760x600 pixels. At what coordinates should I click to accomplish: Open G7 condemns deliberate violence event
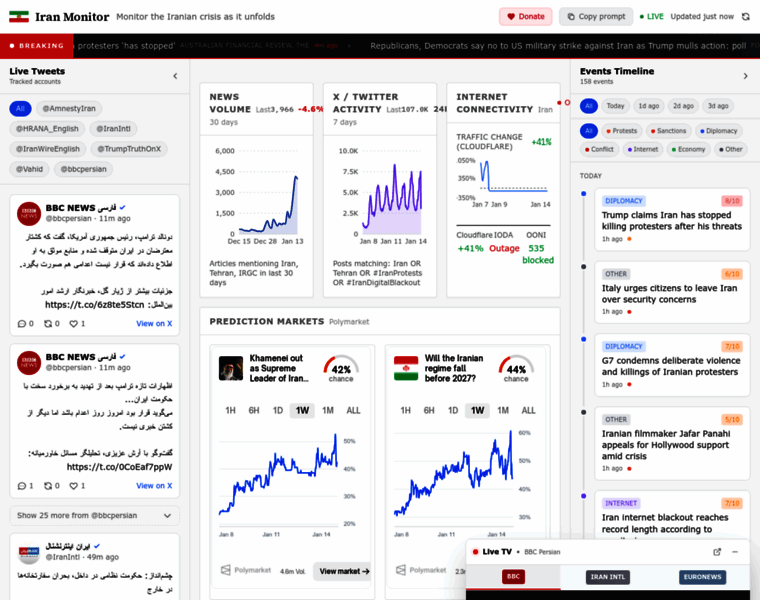[x=672, y=365]
